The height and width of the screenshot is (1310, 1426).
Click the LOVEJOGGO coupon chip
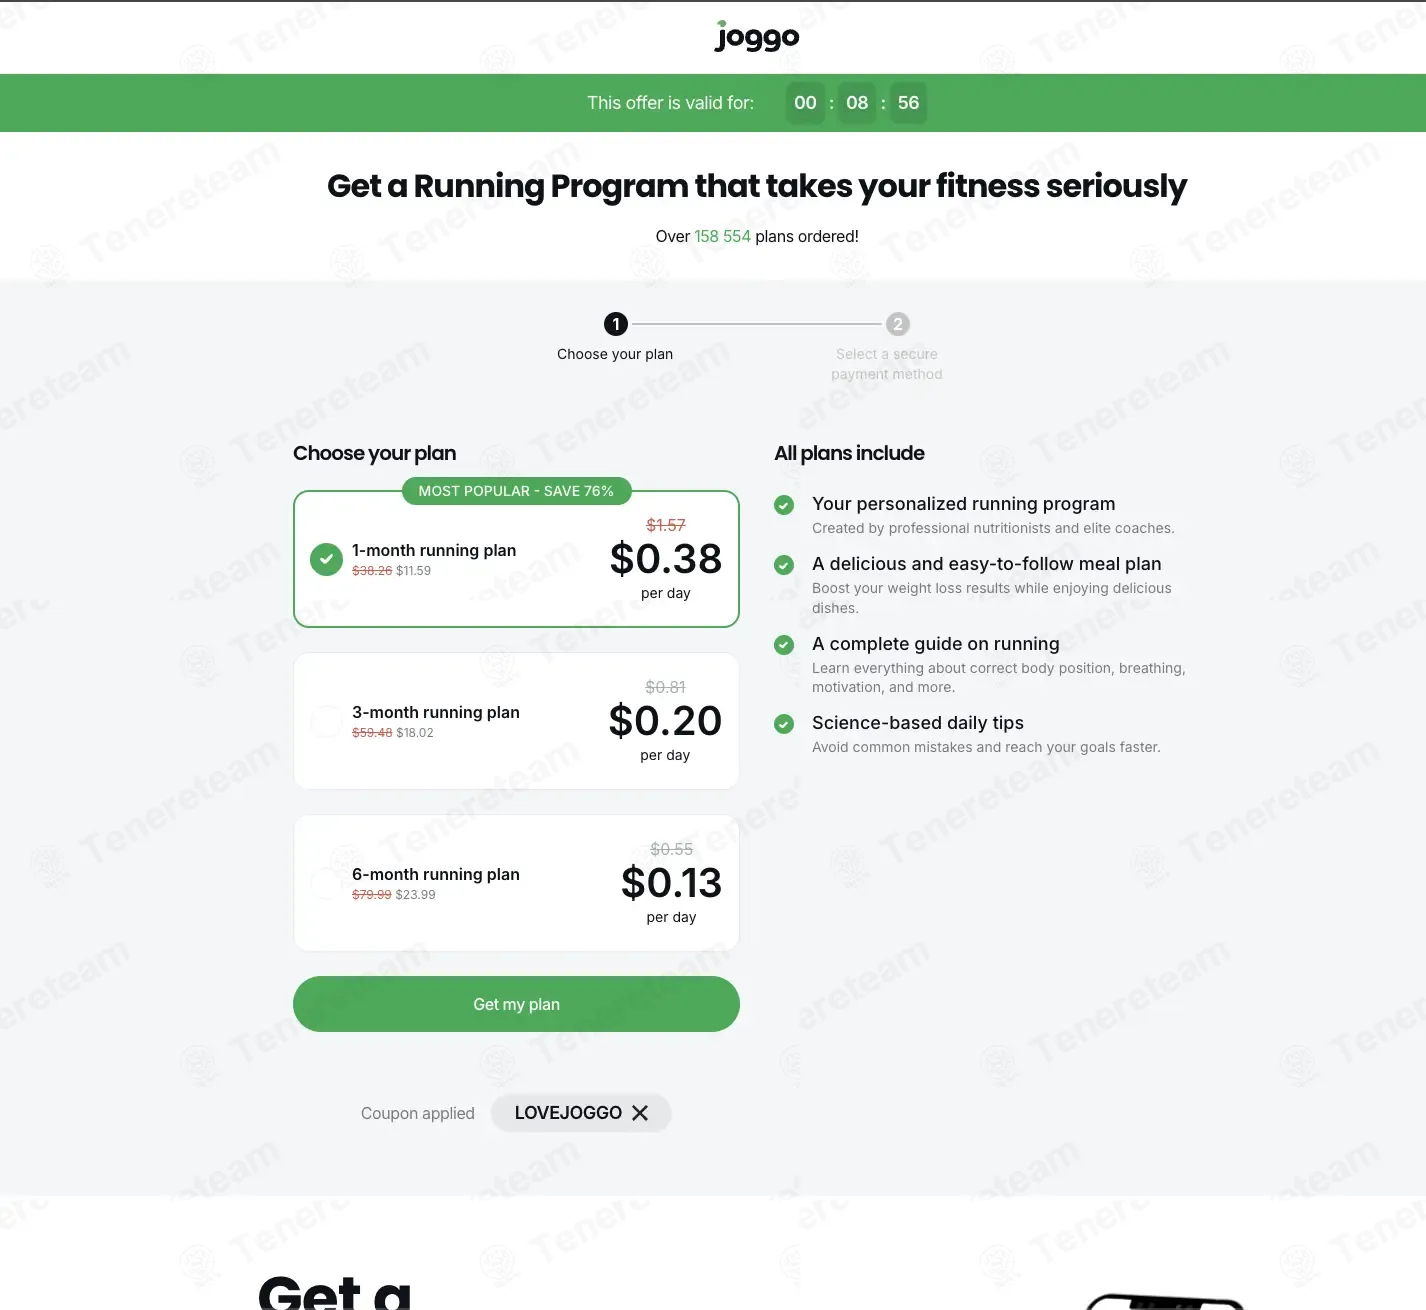[x=581, y=1113]
